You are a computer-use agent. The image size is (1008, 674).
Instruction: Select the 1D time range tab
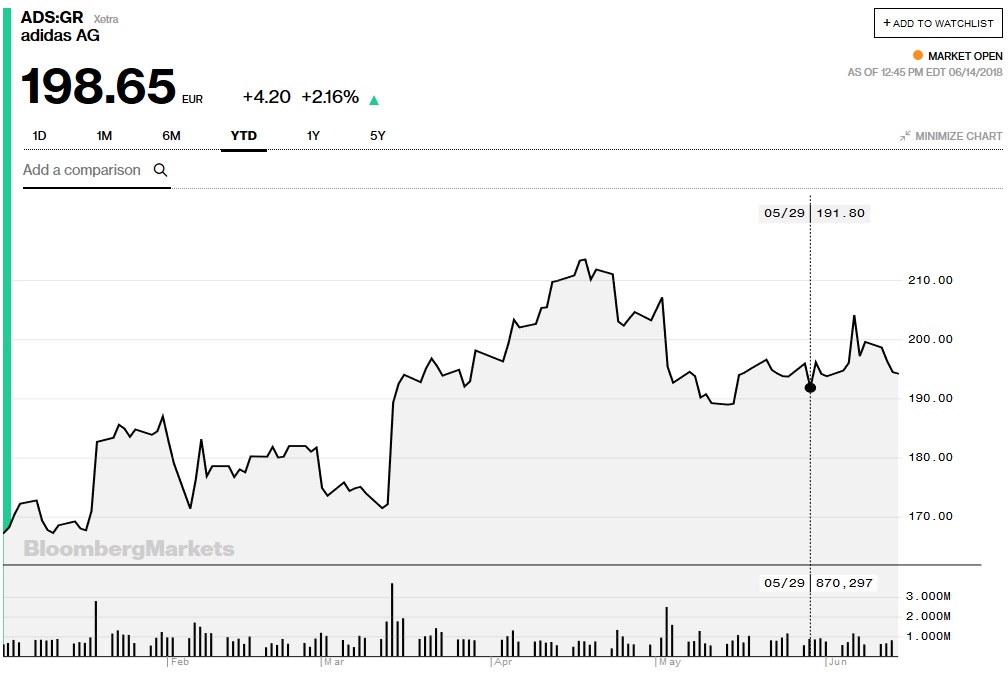tap(40, 135)
